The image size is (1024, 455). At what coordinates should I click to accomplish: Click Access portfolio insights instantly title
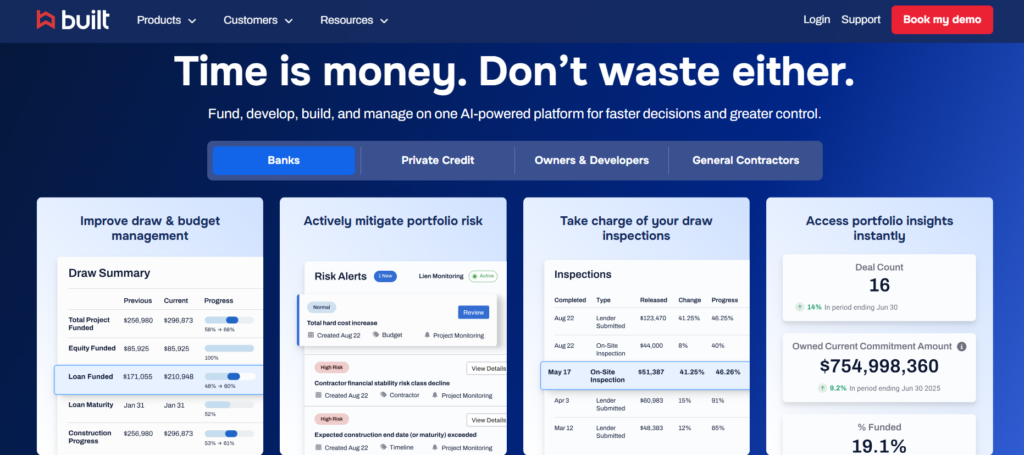click(x=879, y=228)
